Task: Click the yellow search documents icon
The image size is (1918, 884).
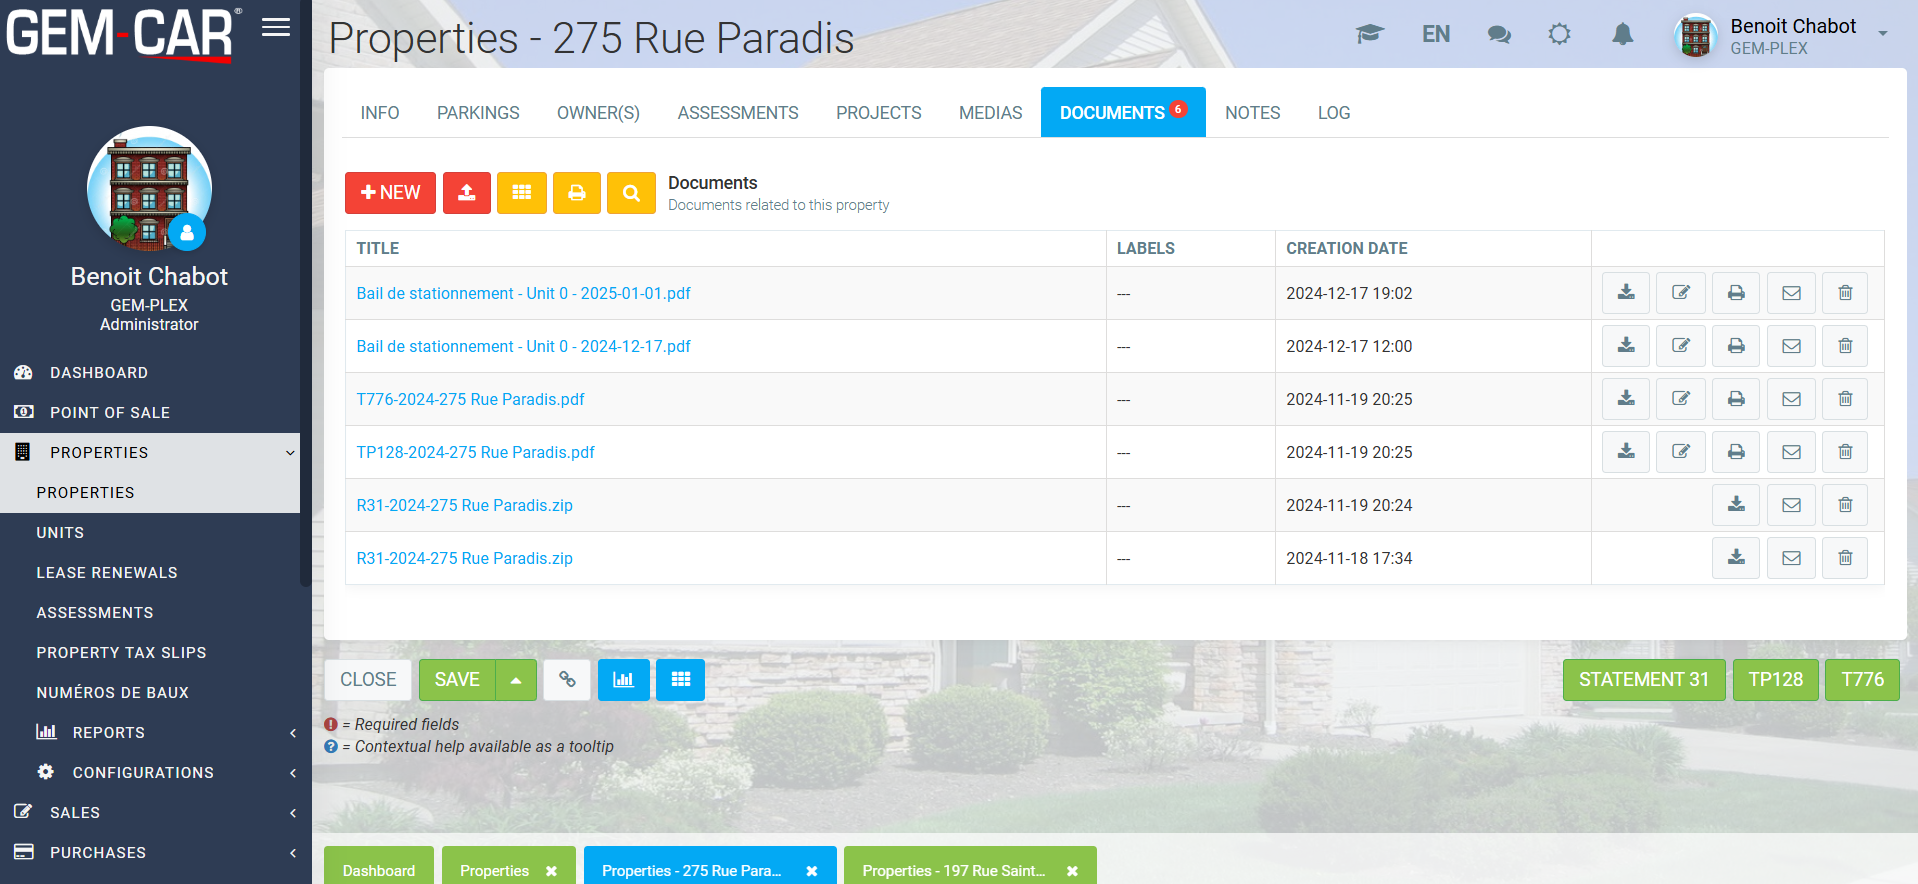Action: coord(631,193)
